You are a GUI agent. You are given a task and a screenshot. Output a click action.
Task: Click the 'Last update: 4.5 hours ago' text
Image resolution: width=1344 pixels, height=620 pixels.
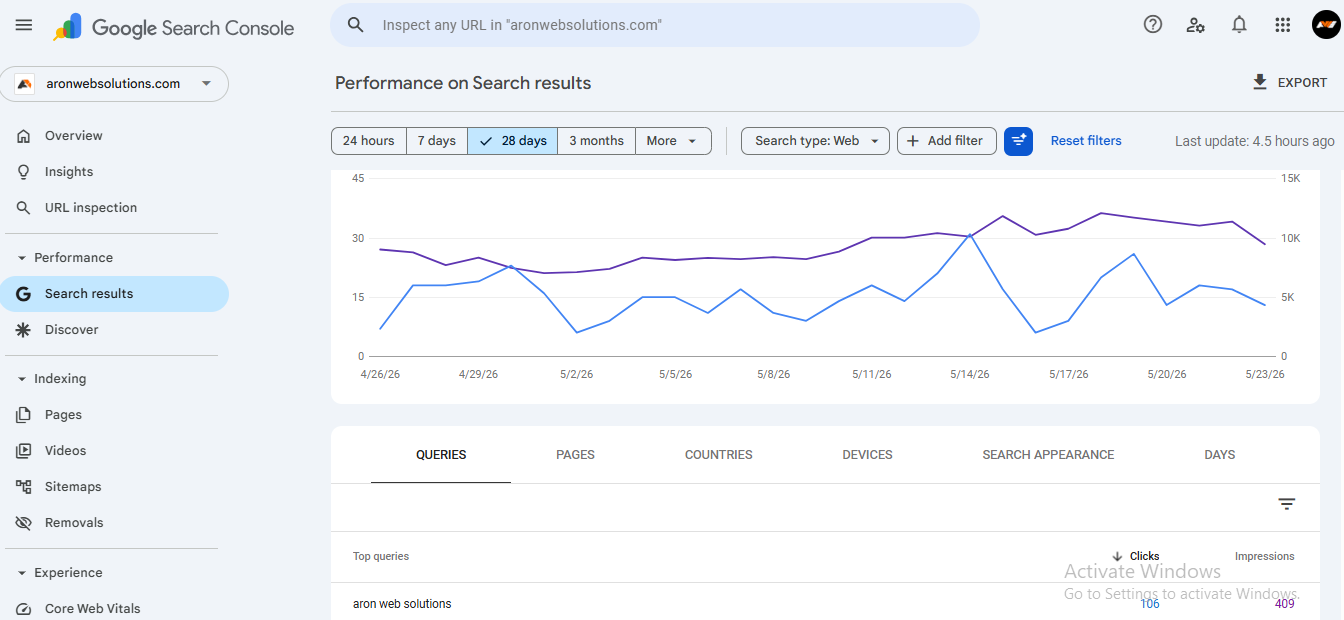point(1255,141)
